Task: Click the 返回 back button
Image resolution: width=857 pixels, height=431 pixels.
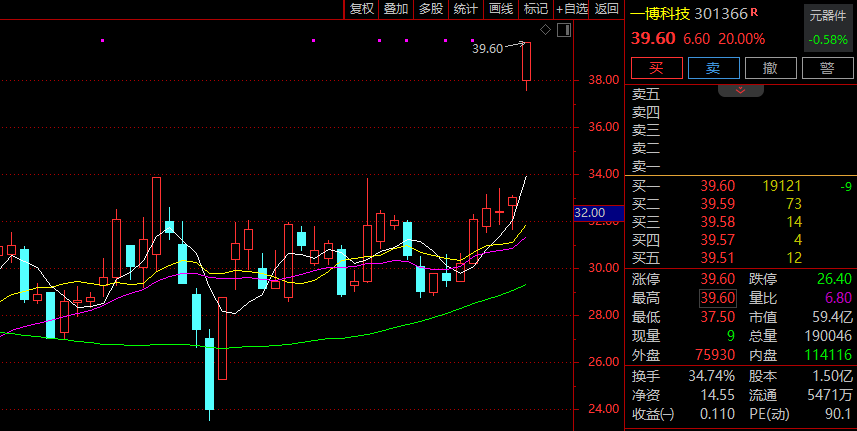Action: pos(607,9)
